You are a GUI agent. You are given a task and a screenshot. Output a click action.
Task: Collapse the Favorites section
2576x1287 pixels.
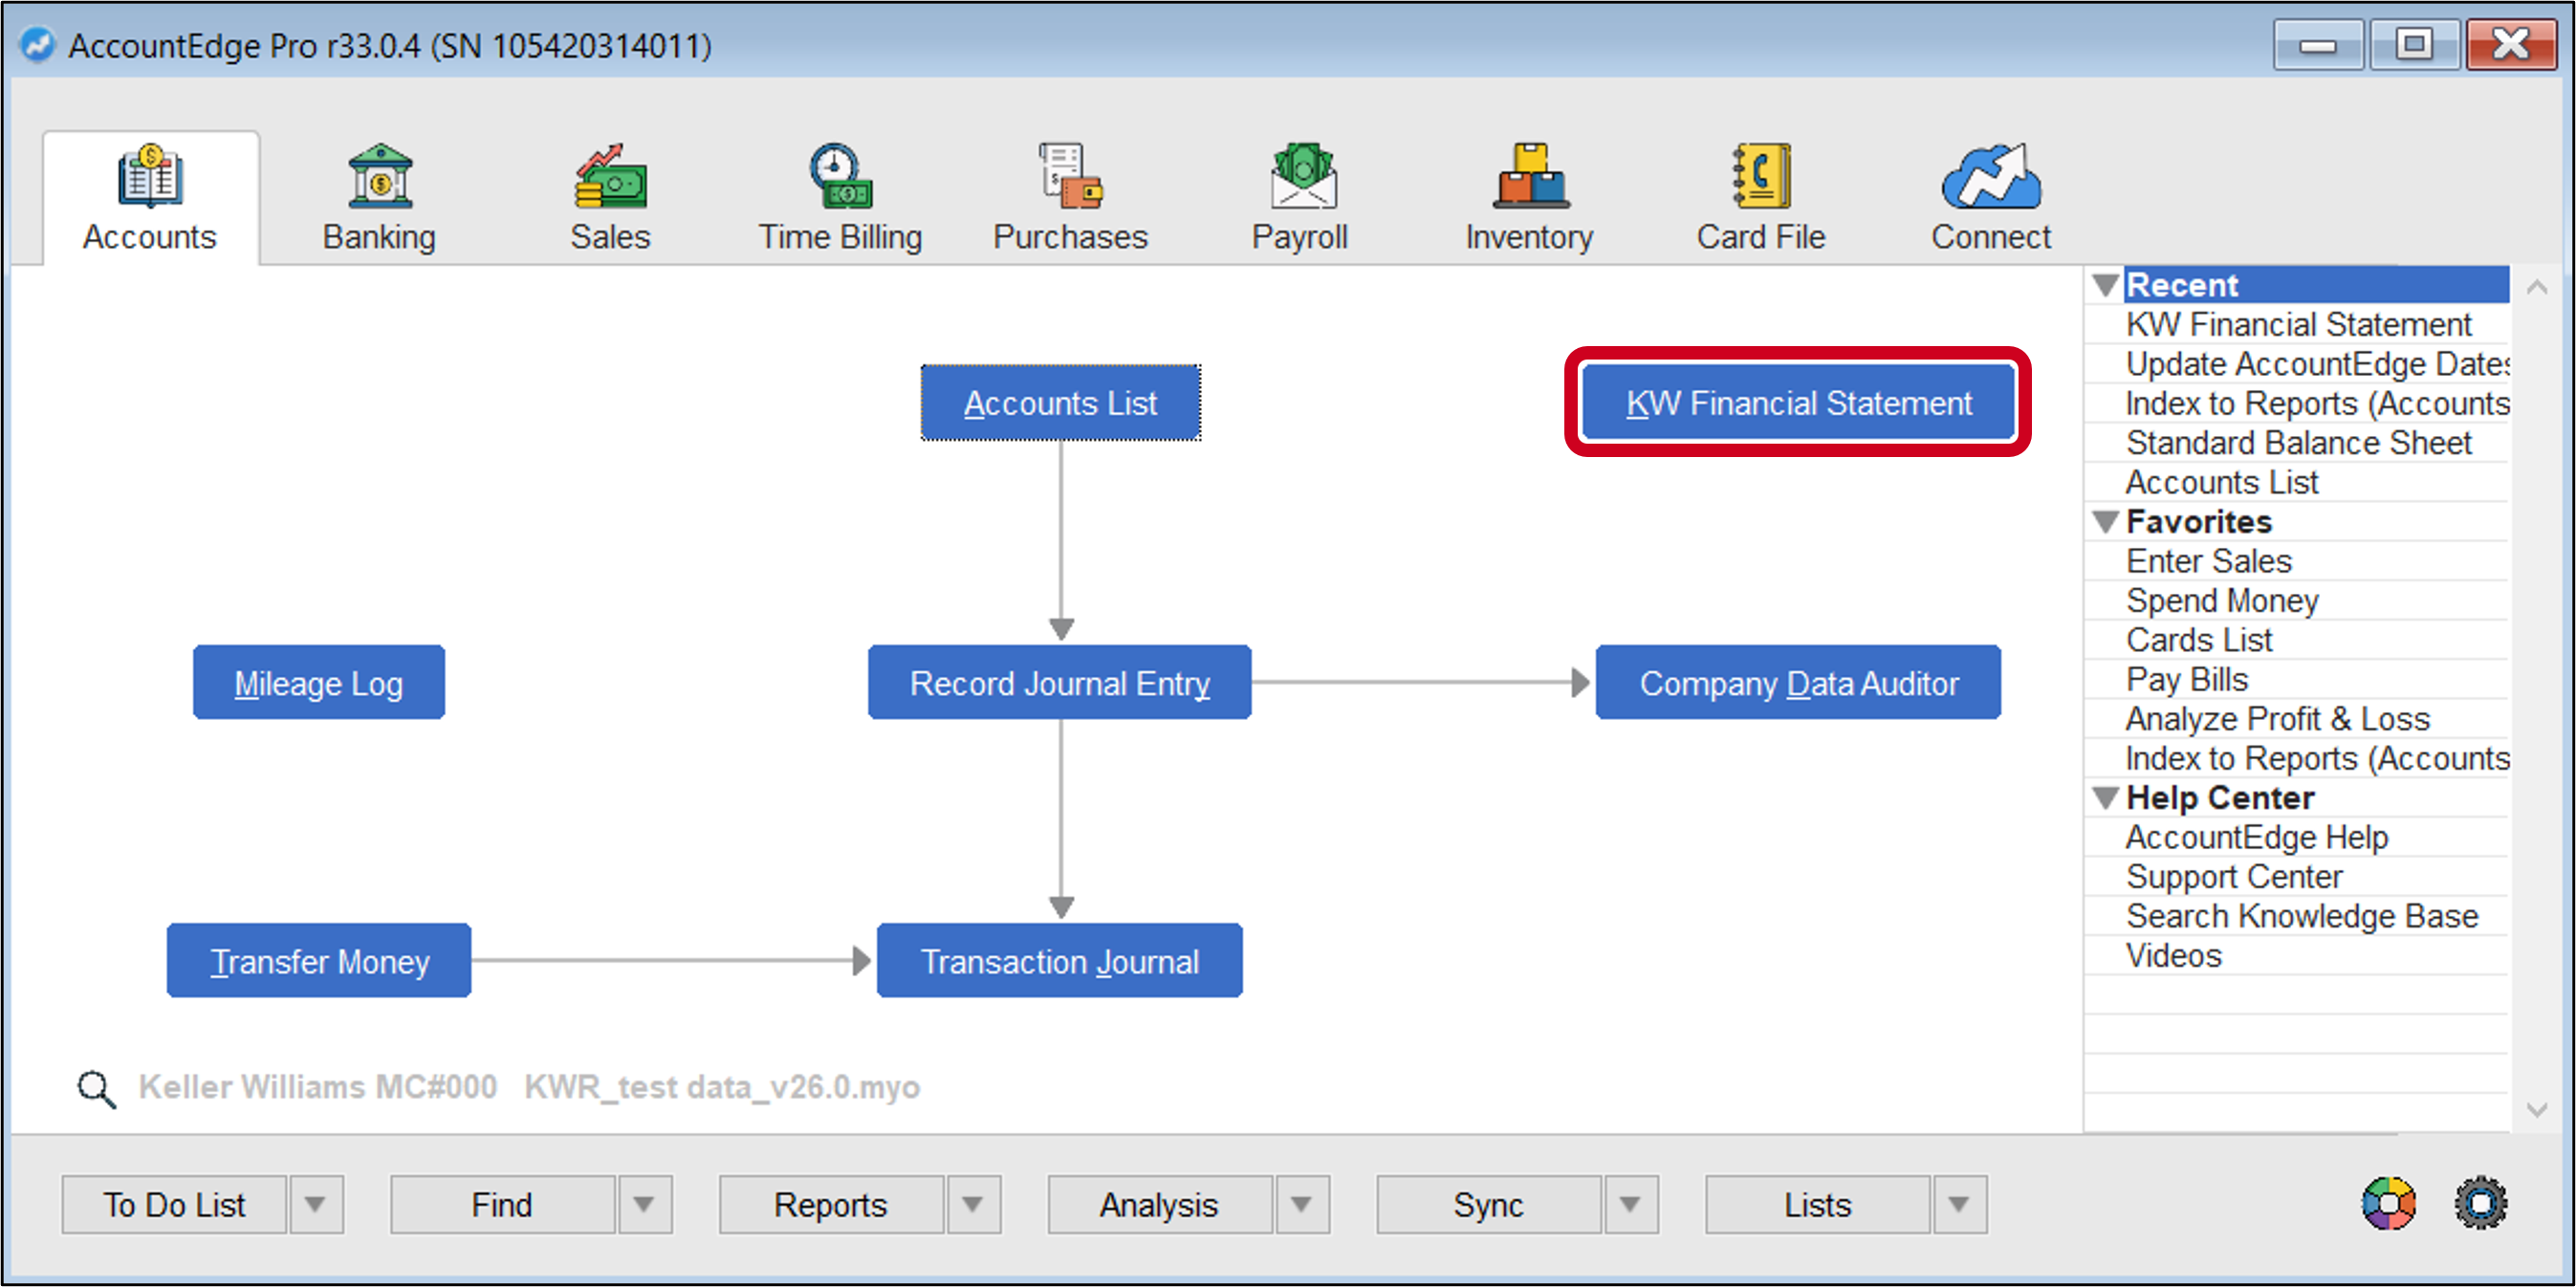pos(2106,521)
